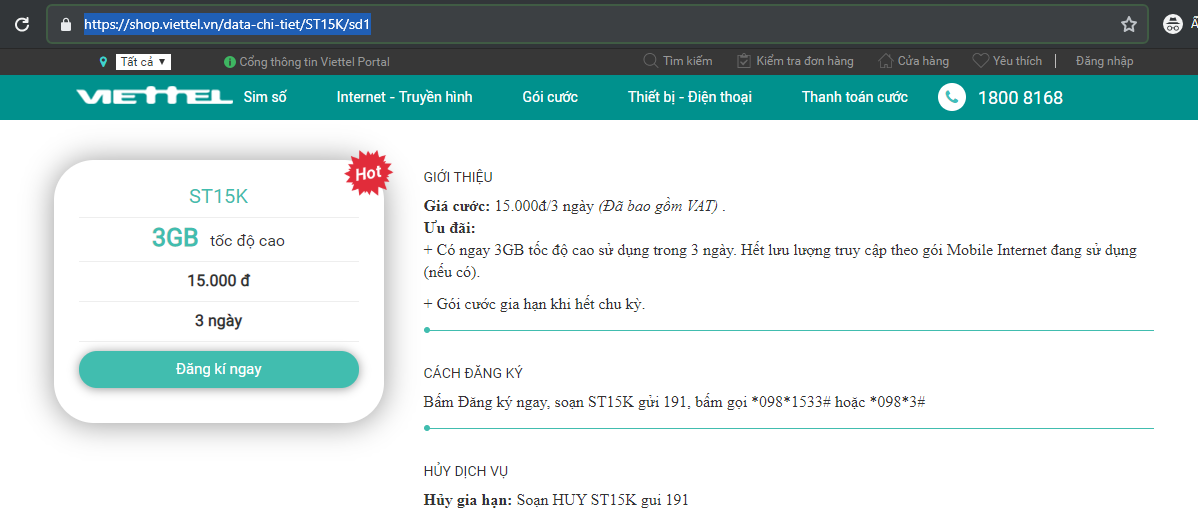Click the location pin icon
Image resolution: width=1198 pixels, height=522 pixels.
pos(103,62)
